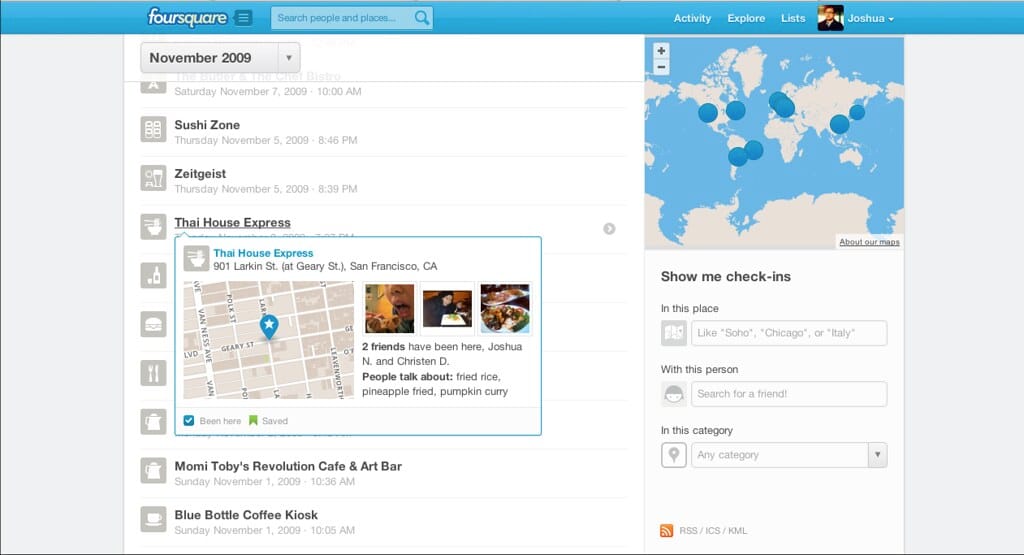Viewport: 1024px width, 555px height.
Task: Click the orange RSS feed icon
Action: pyautogui.click(x=666, y=531)
